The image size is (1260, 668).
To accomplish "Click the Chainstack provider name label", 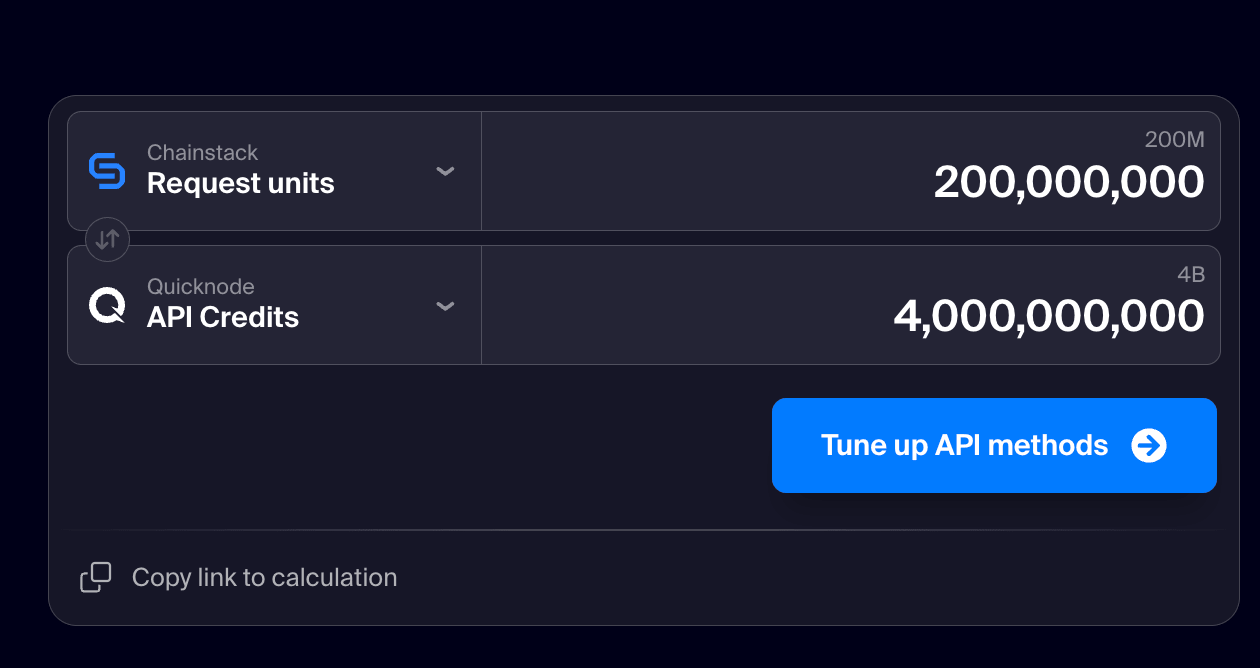I will click(x=202, y=153).
